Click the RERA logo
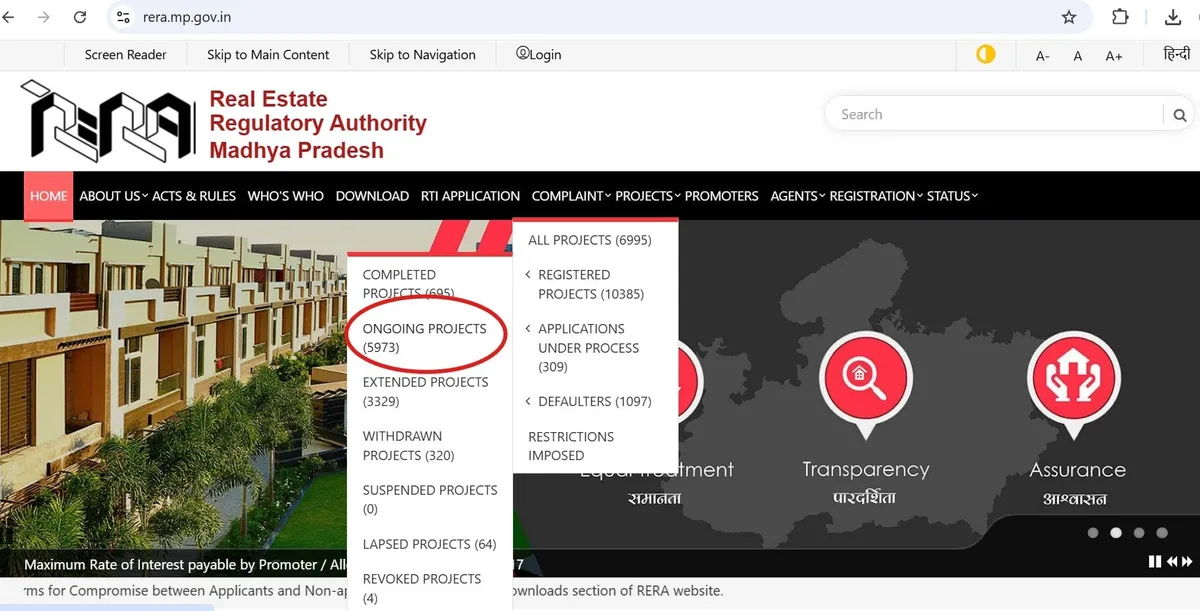 (108, 124)
